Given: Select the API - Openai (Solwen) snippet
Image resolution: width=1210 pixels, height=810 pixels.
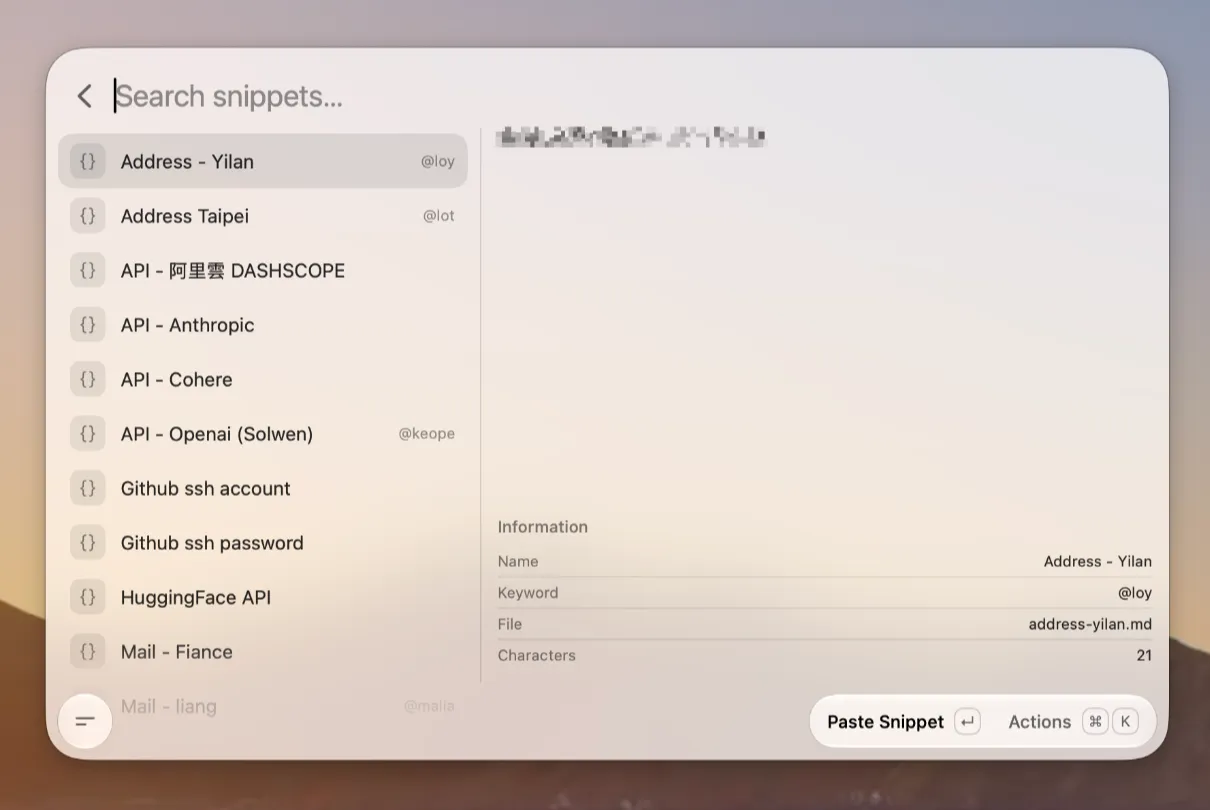Looking at the screenshot, I should pyautogui.click(x=263, y=434).
